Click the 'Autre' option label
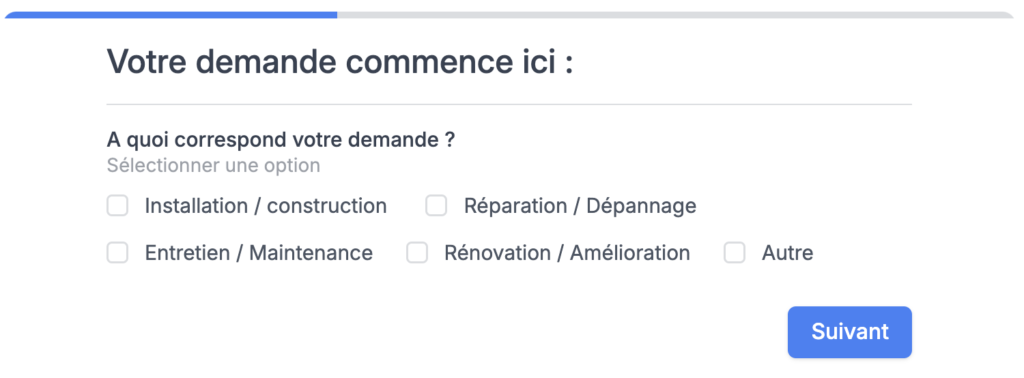The image size is (1024, 378). 788,253
